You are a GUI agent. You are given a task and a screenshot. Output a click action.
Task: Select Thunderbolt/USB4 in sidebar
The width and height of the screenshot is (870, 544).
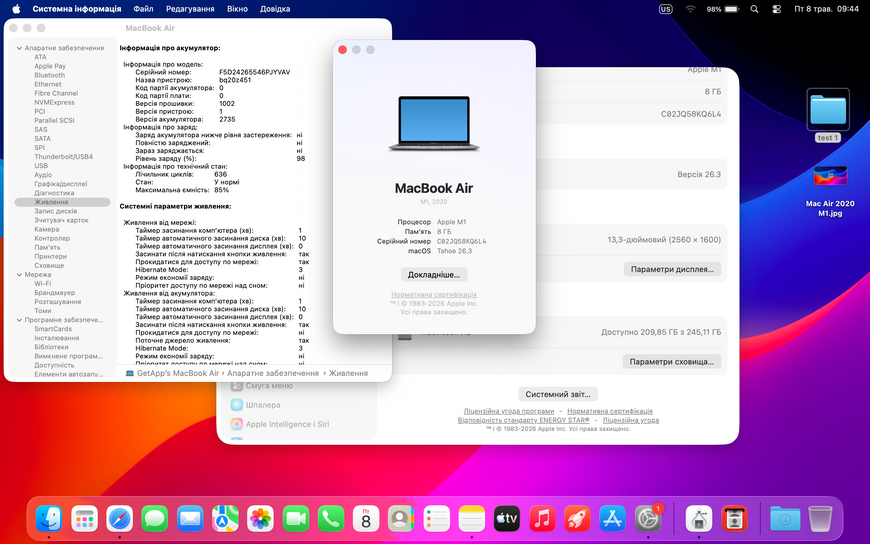tap(63, 157)
